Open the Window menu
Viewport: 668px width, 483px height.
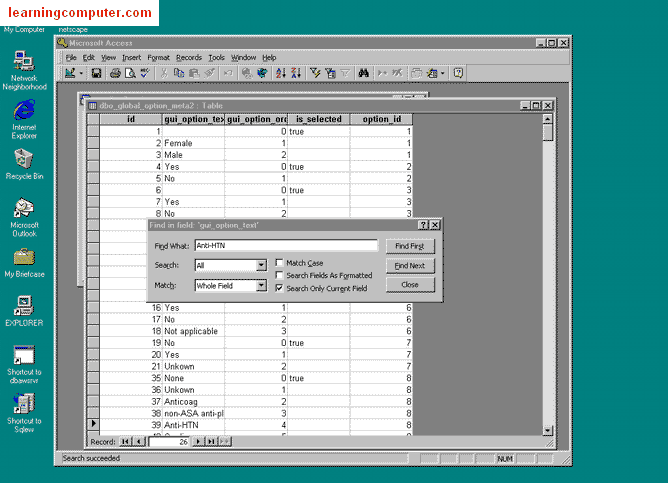click(x=243, y=58)
